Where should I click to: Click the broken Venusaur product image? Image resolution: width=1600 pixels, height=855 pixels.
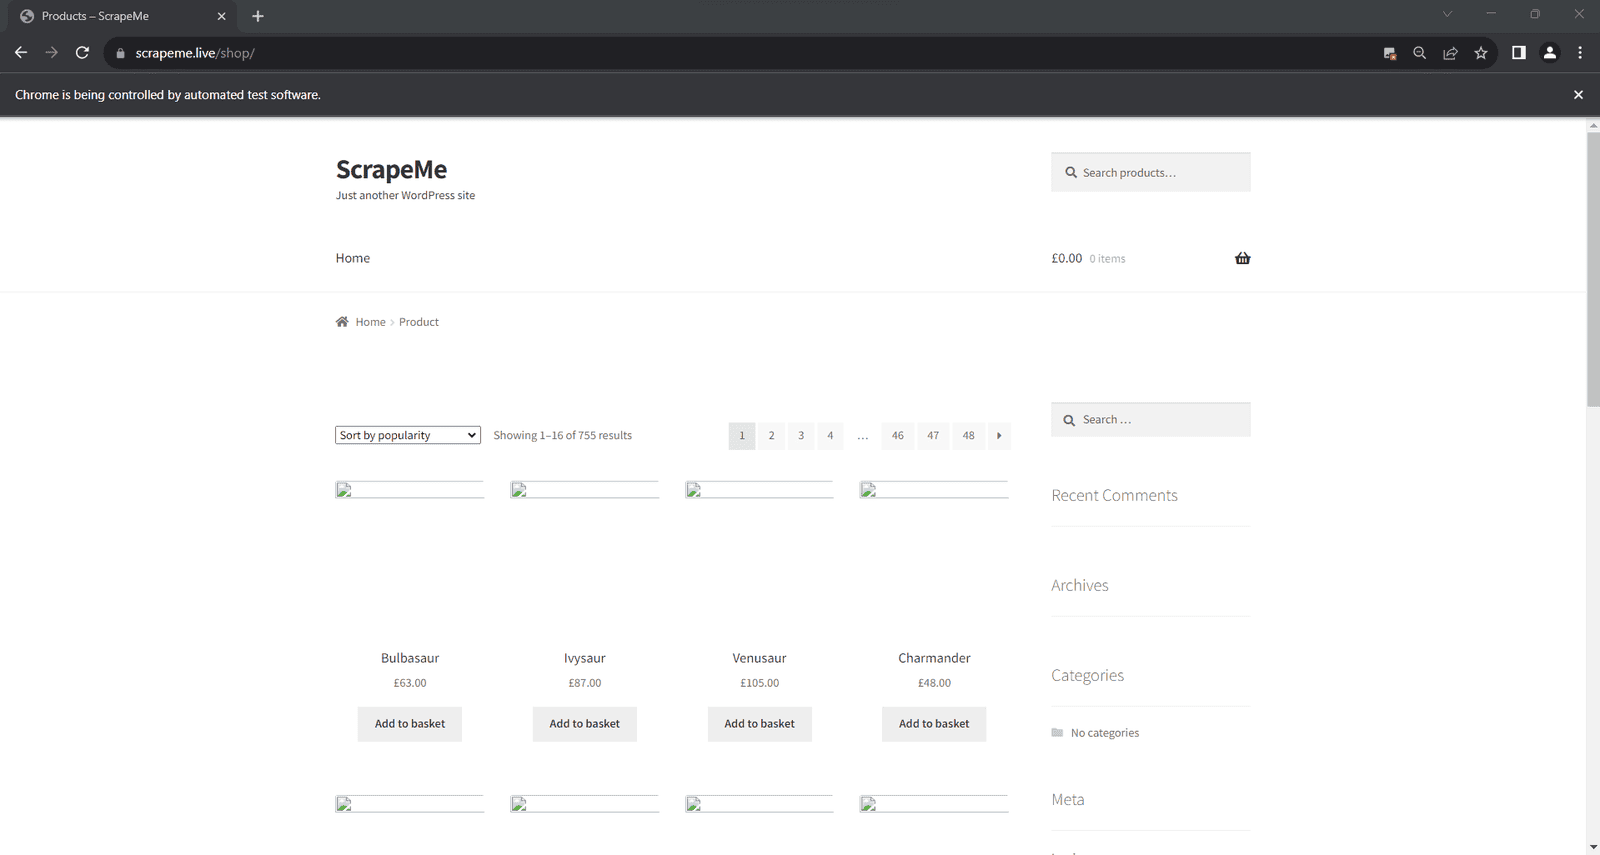coord(759,490)
